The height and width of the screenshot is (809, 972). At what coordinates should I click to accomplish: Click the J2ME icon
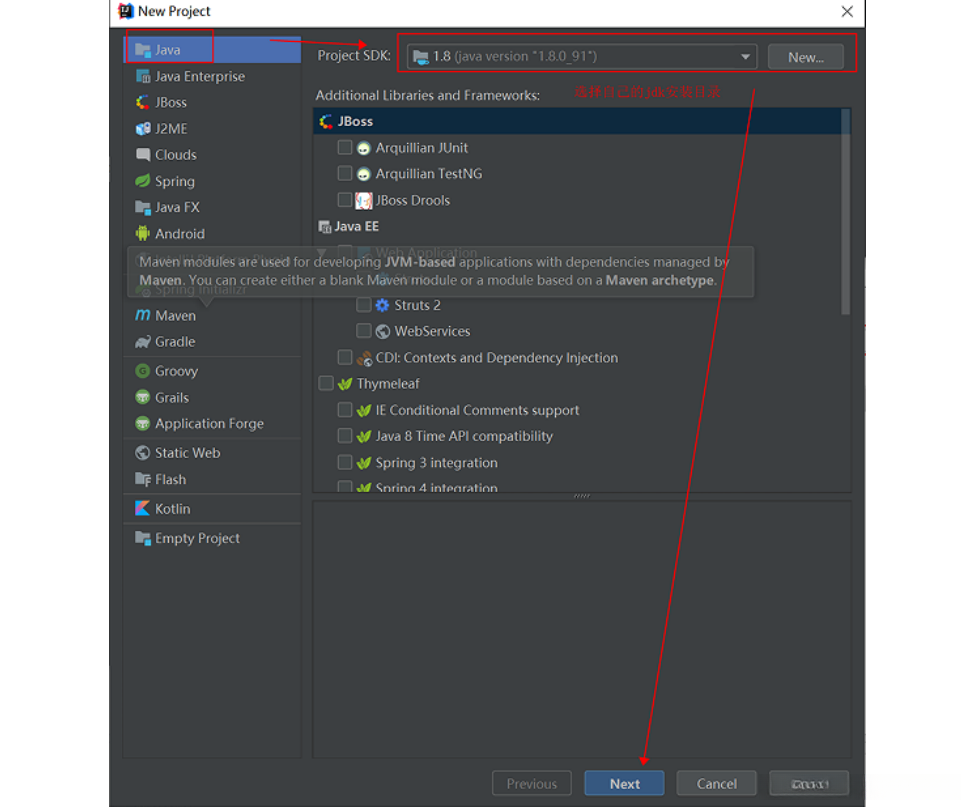[143, 128]
